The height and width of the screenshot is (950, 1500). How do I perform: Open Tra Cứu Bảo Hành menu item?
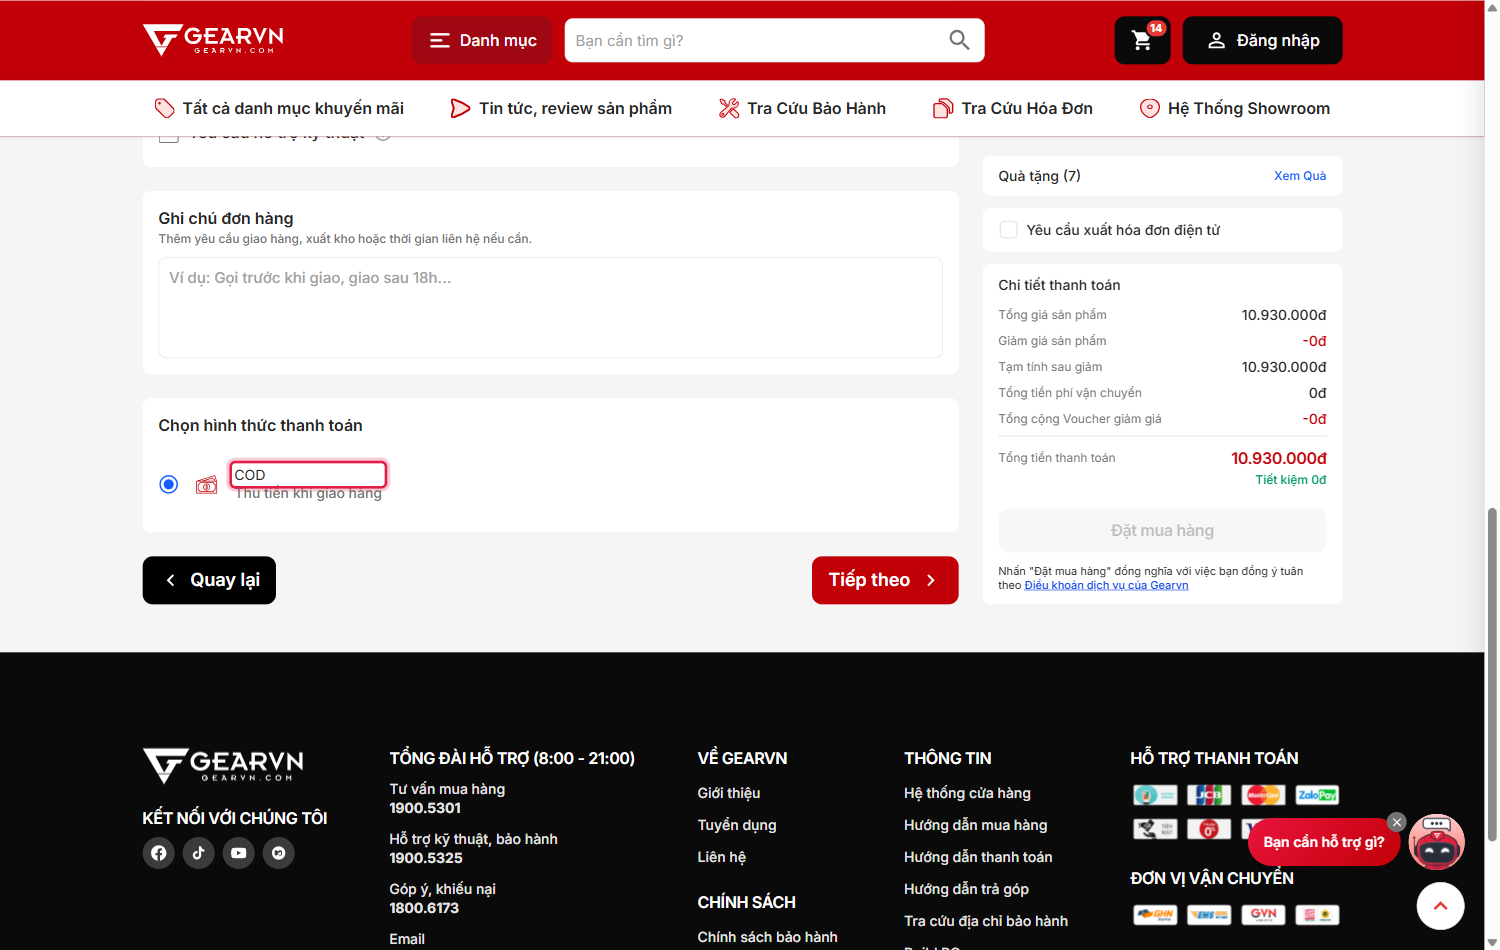(803, 108)
